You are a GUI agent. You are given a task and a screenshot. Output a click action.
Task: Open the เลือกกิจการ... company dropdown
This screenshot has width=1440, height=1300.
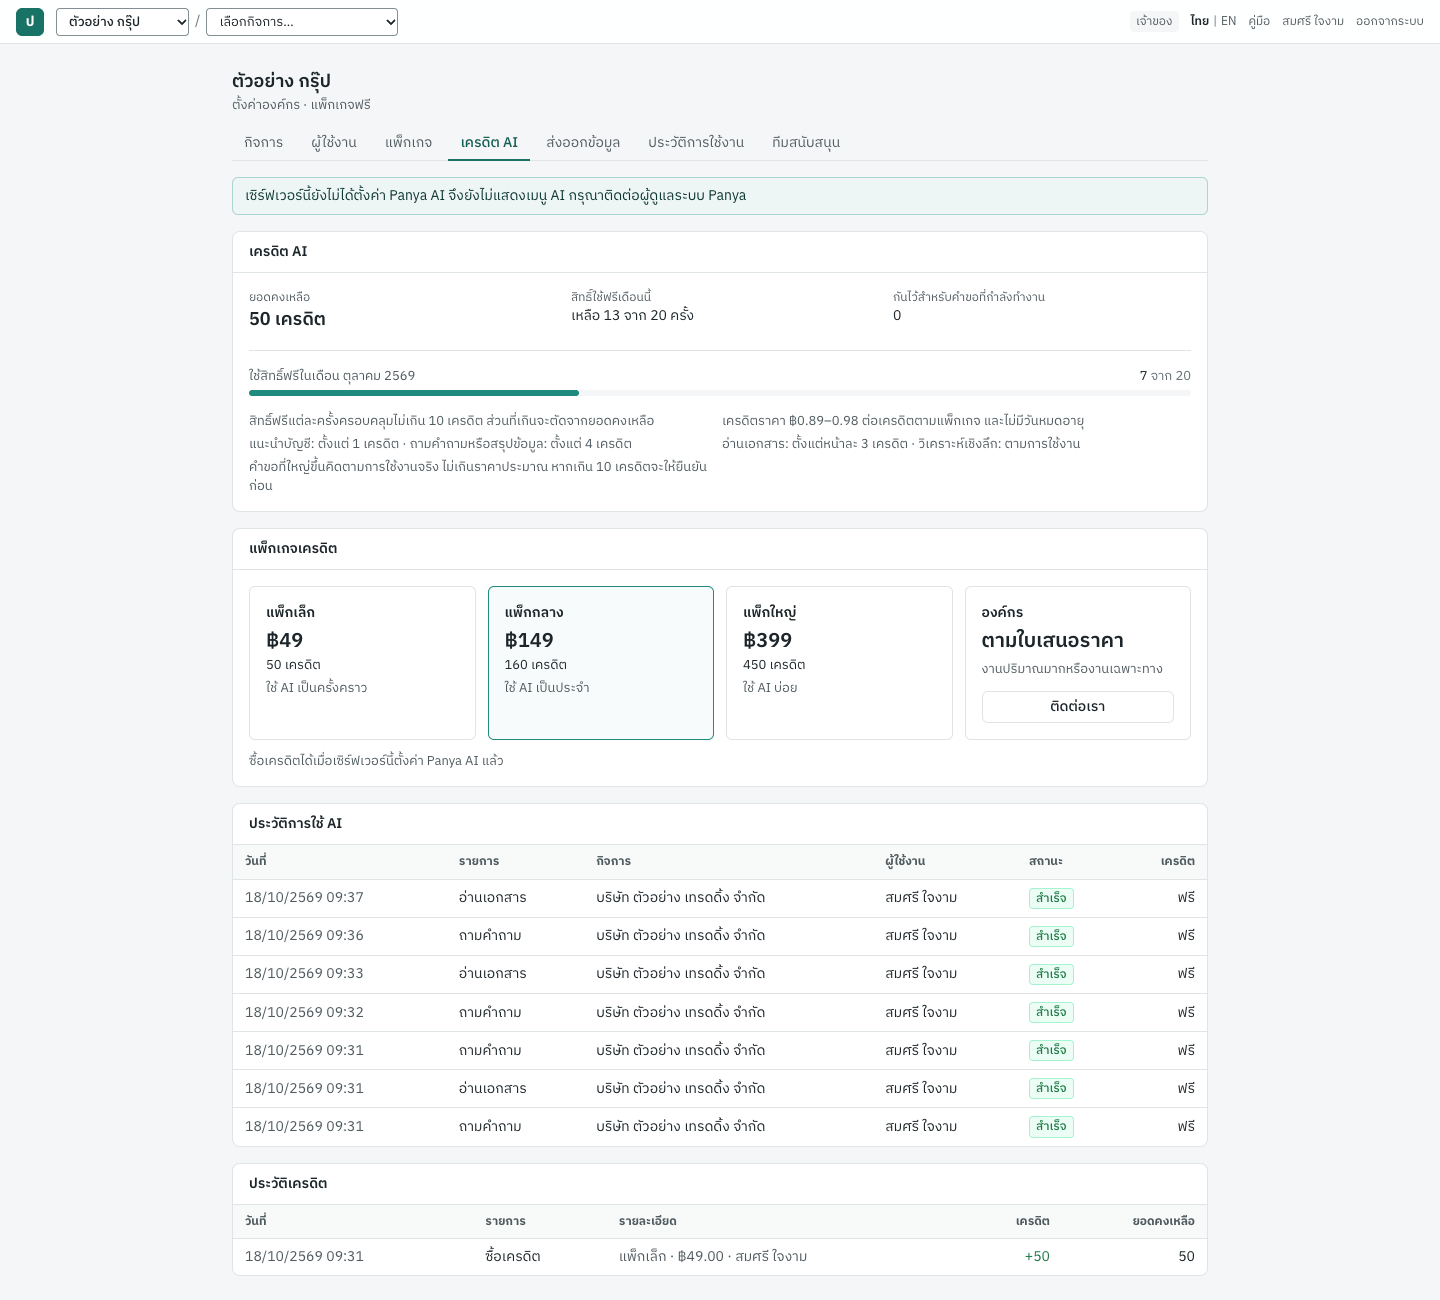tap(302, 22)
